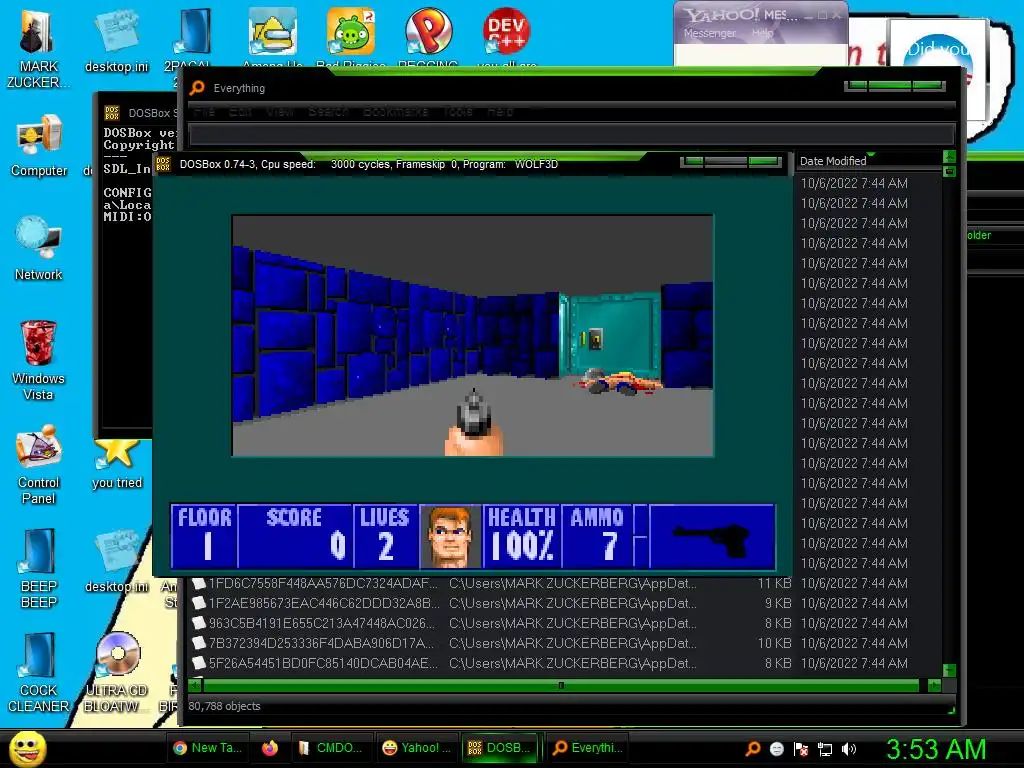Viewport: 1024px width, 768px height.
Task: Click the Everything horizontal scroll-left arrow
Action: [195, 686]
